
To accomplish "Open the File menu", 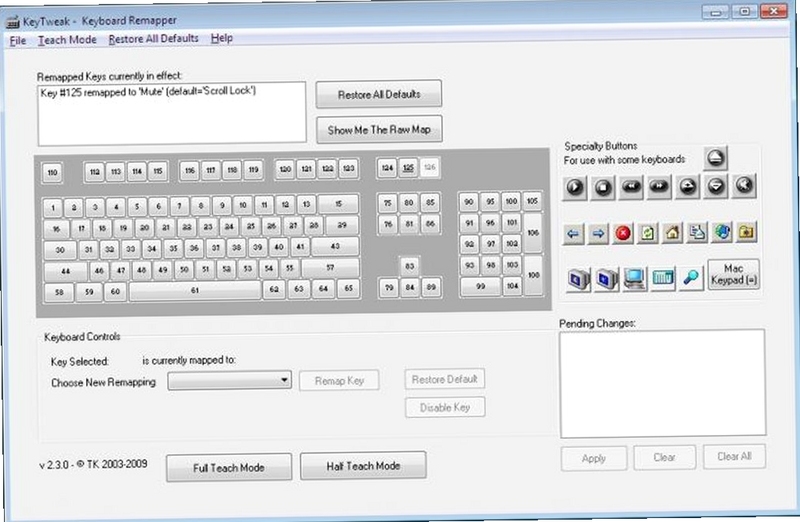I will coord(18,41).
